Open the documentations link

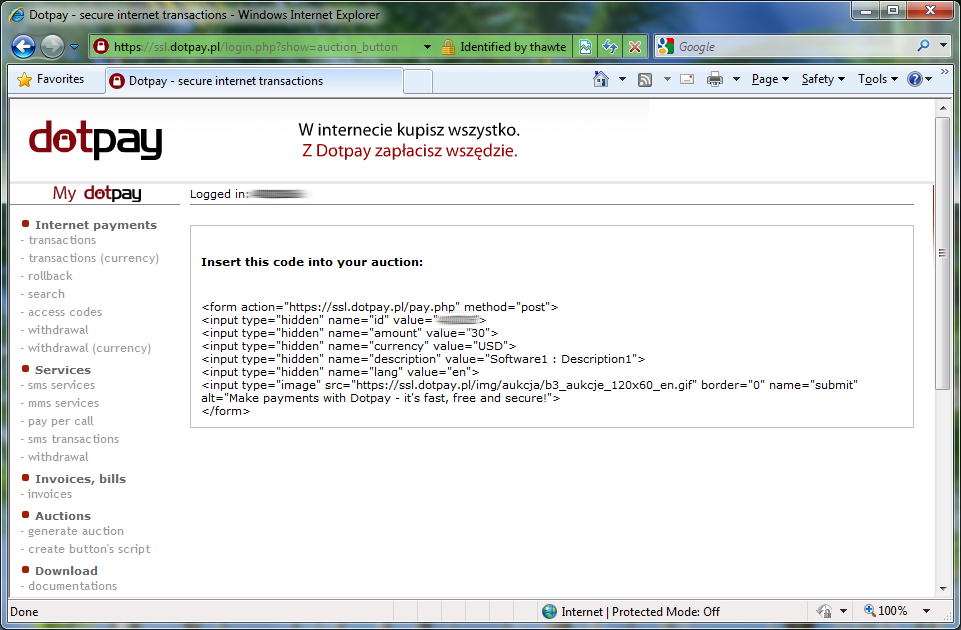click(72, 586)
